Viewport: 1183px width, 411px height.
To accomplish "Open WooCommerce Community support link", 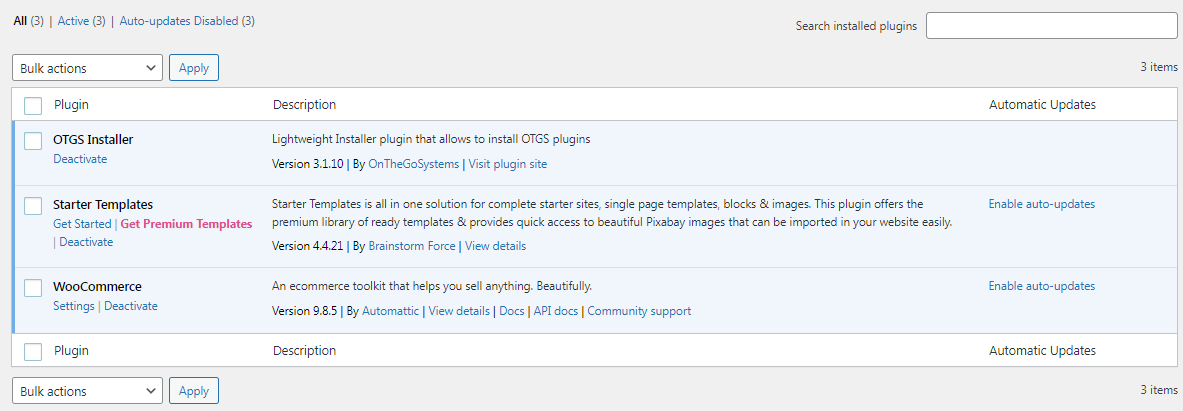I will (639, 311).
